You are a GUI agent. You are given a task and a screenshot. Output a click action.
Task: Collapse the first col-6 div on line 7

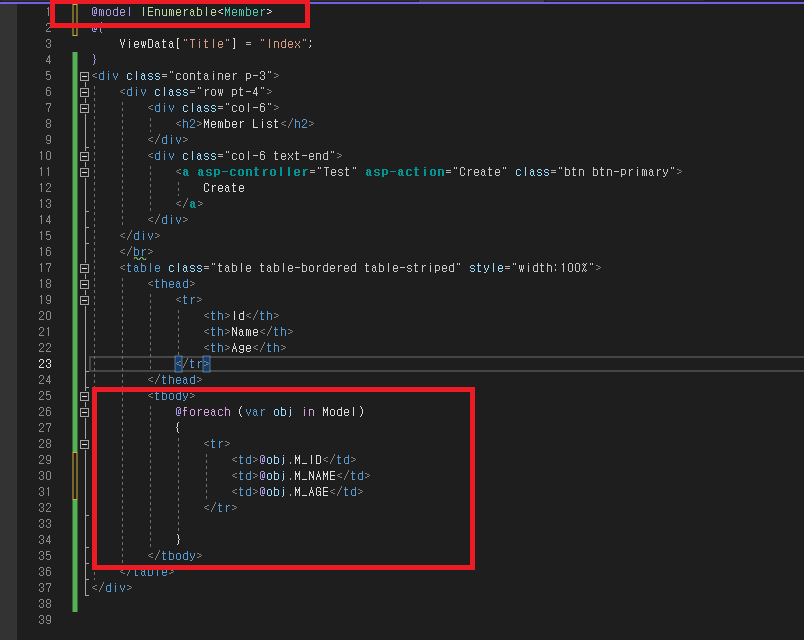click(x=85, y=108)
